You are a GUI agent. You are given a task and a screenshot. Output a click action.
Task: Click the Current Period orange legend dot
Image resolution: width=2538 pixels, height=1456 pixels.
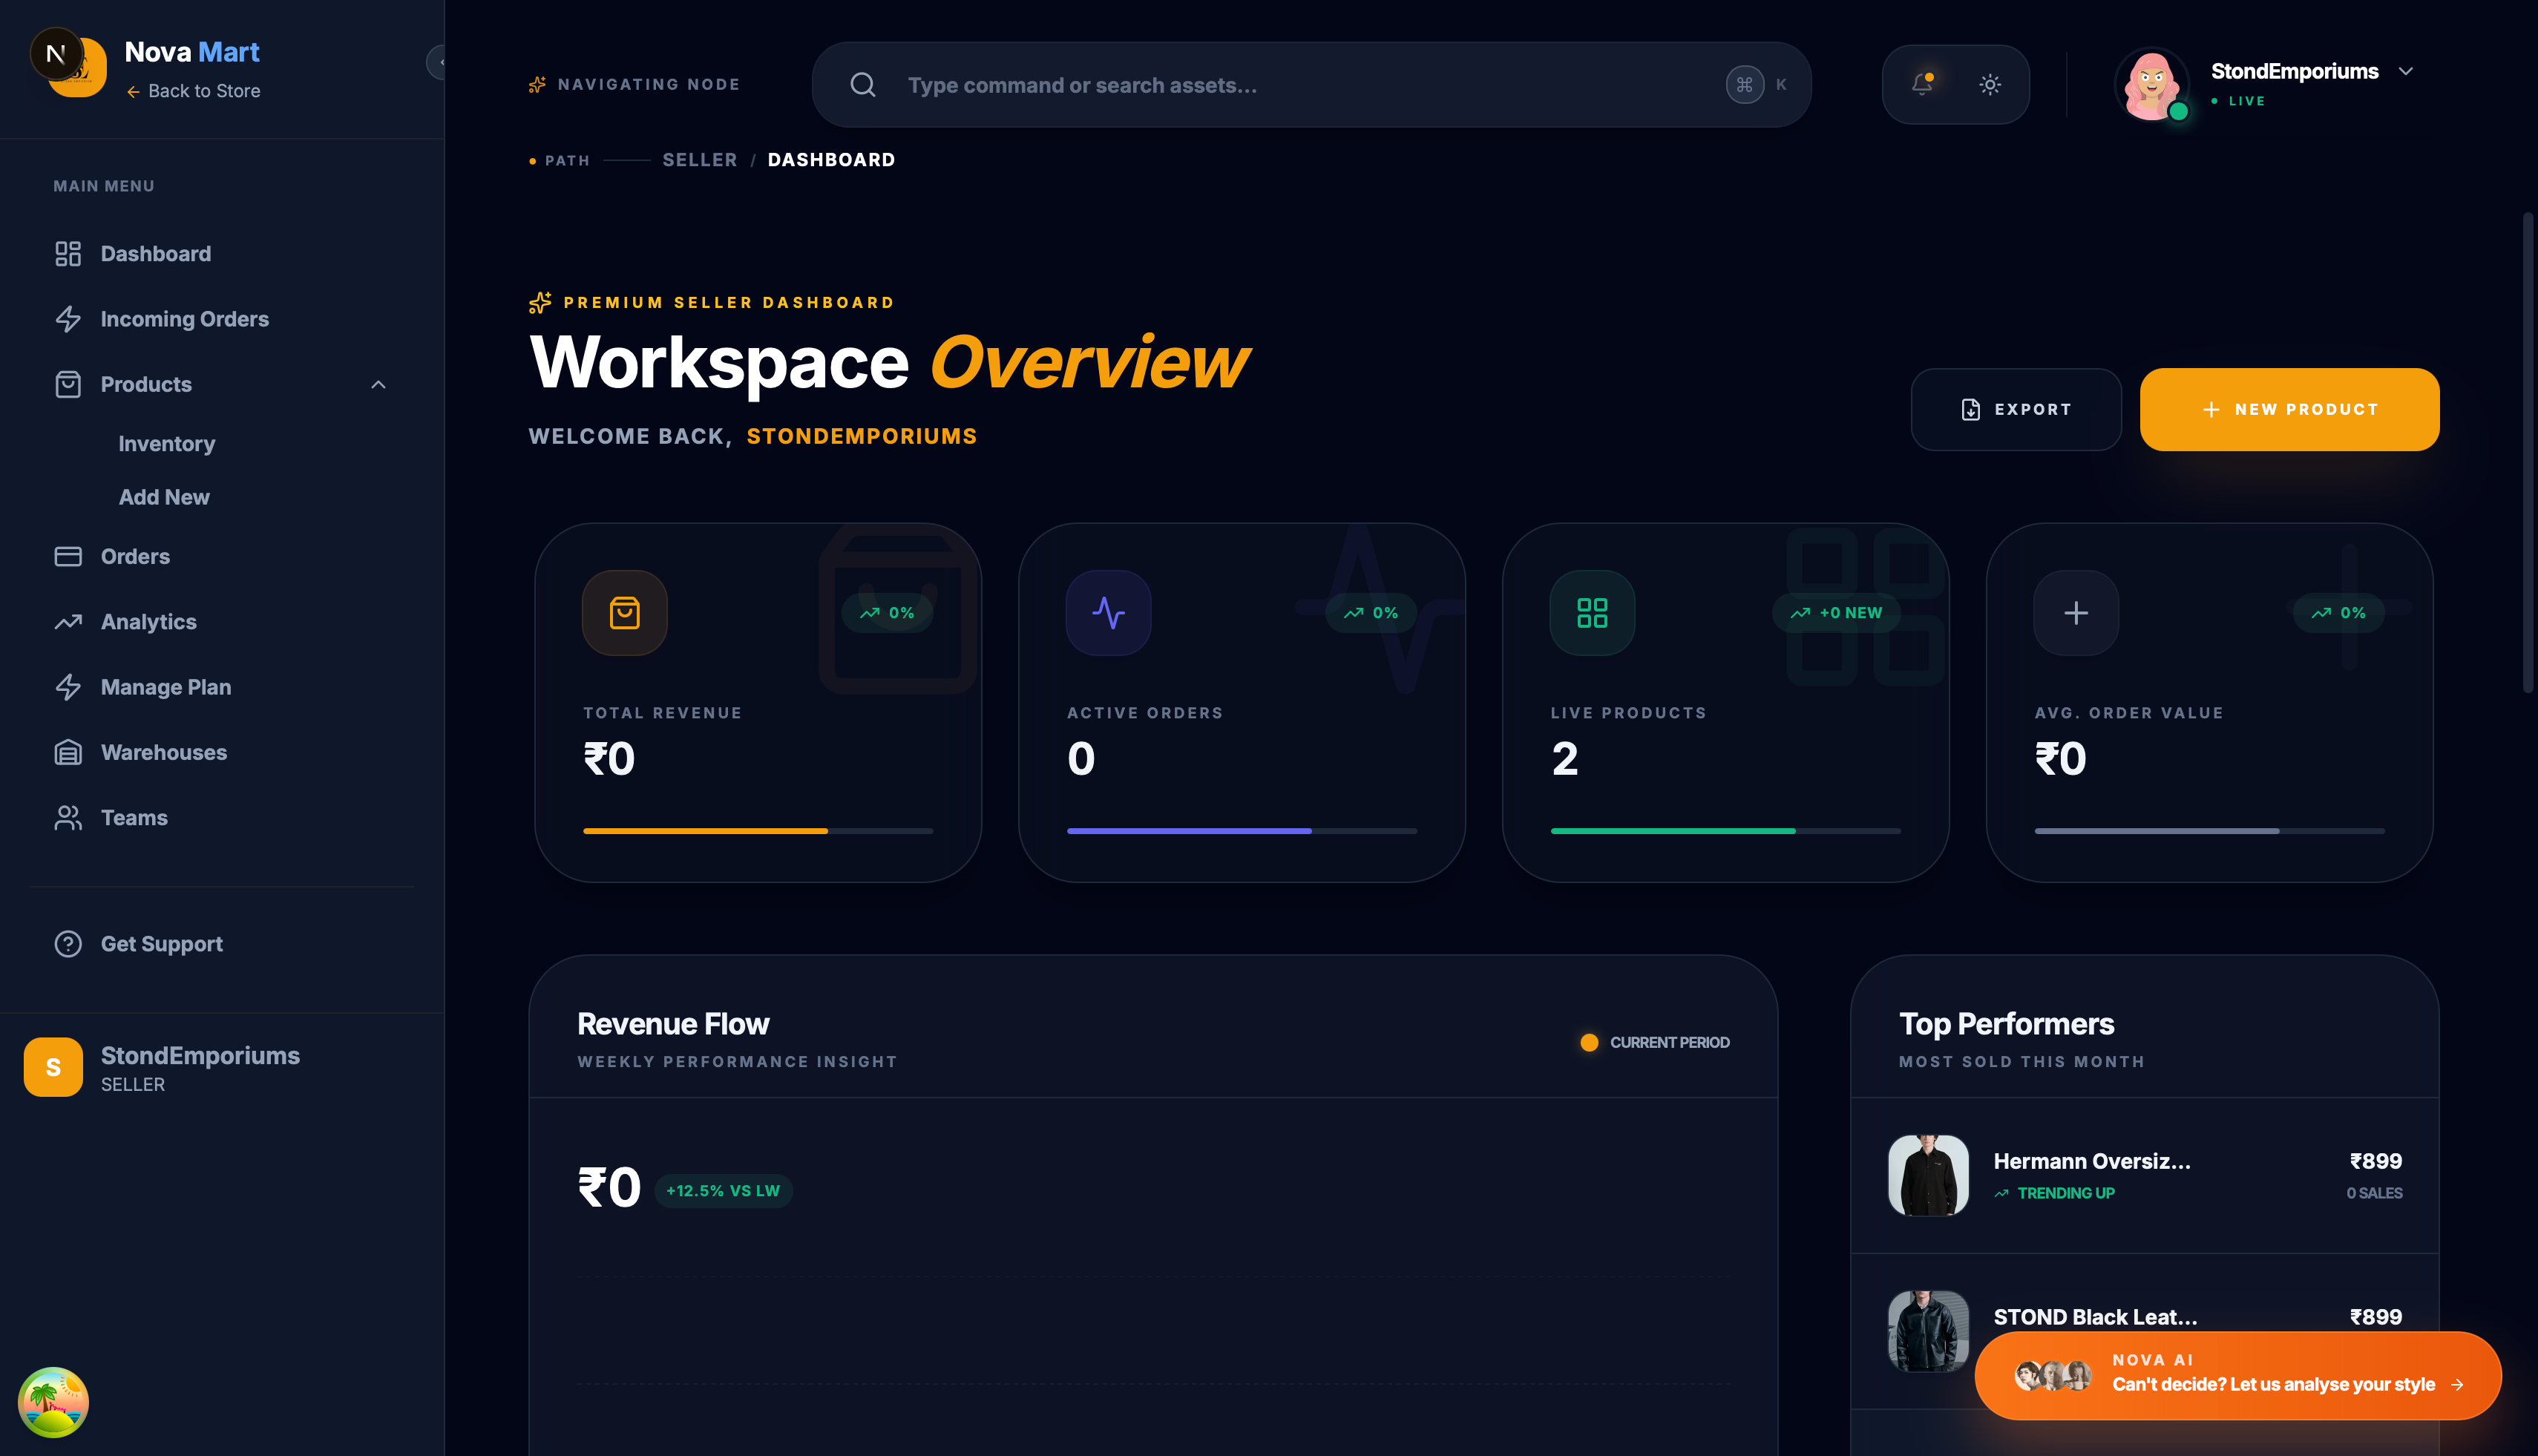click(1589, 1042)
